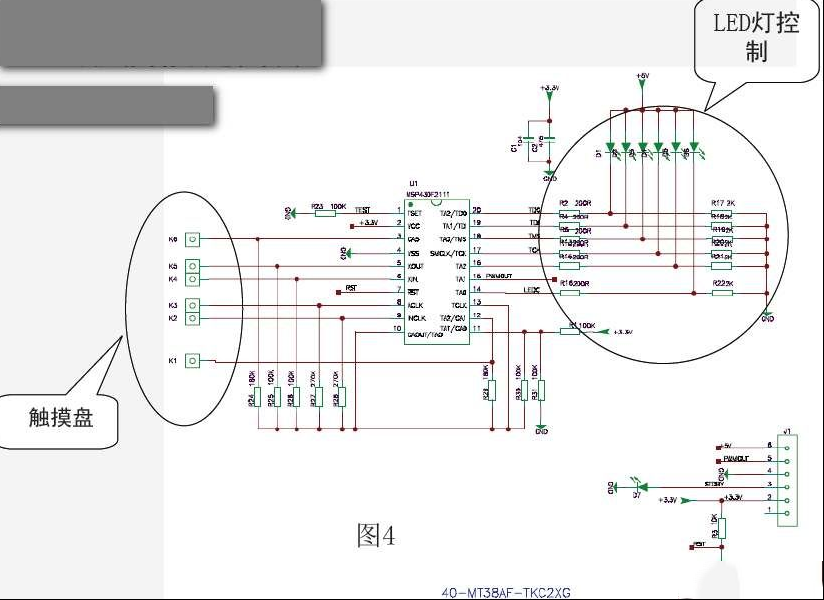Select touch pad K4 square
Viewport: 824px width, 600px height.
(x=193, y=279)
